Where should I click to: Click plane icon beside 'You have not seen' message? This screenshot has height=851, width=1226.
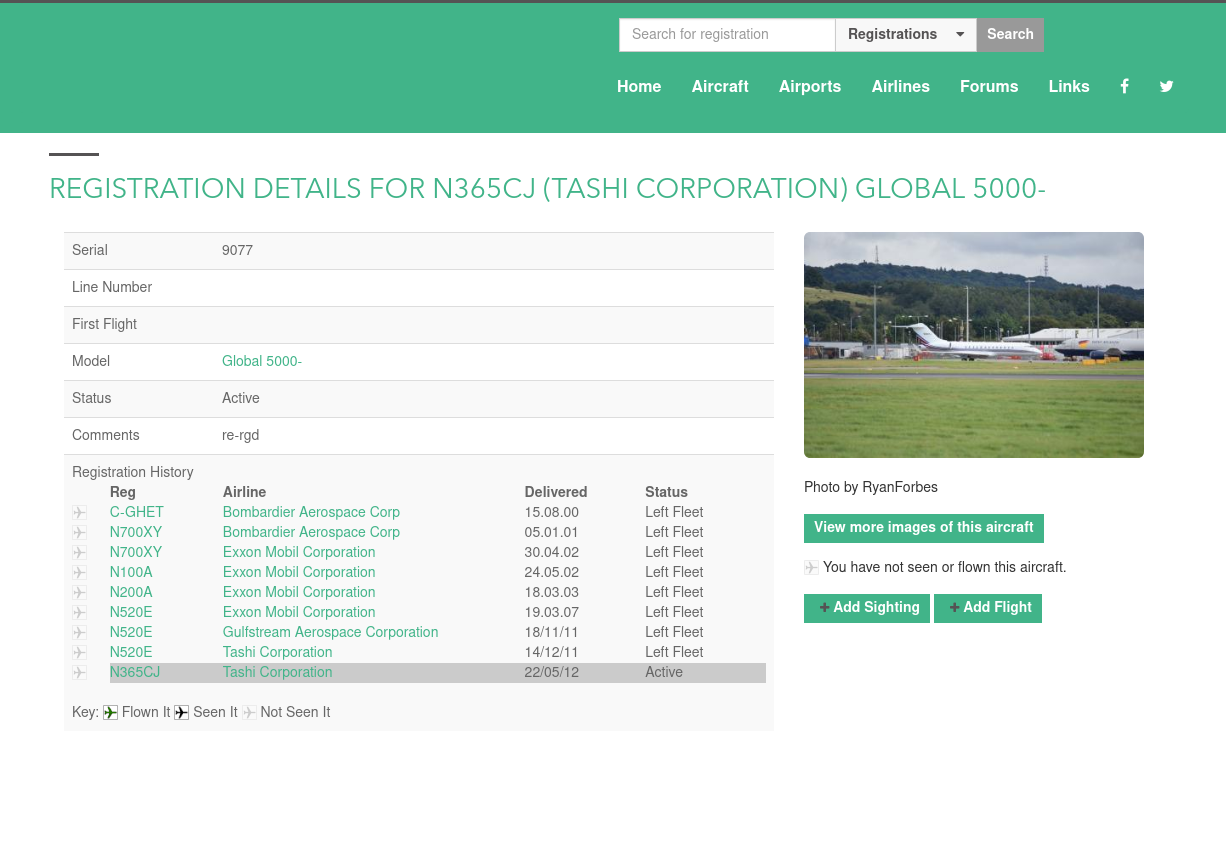tap(811, 568)
